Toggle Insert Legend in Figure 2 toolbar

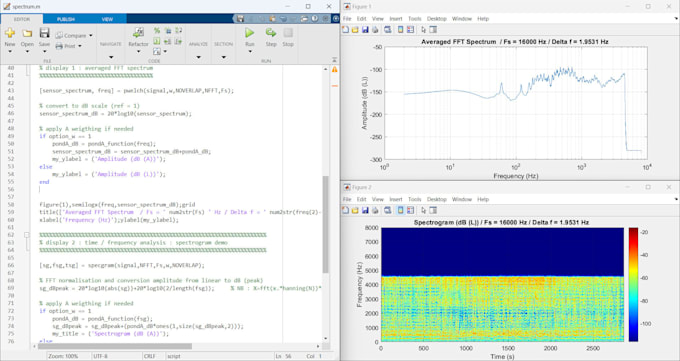(410, 210)
